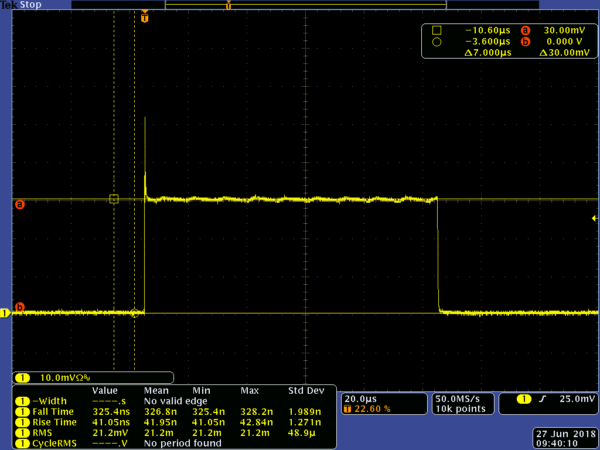Click the 27 Jun 2018 date stamp
The height and width of the screenshot is (450, 600).
[x=566, y=434]
